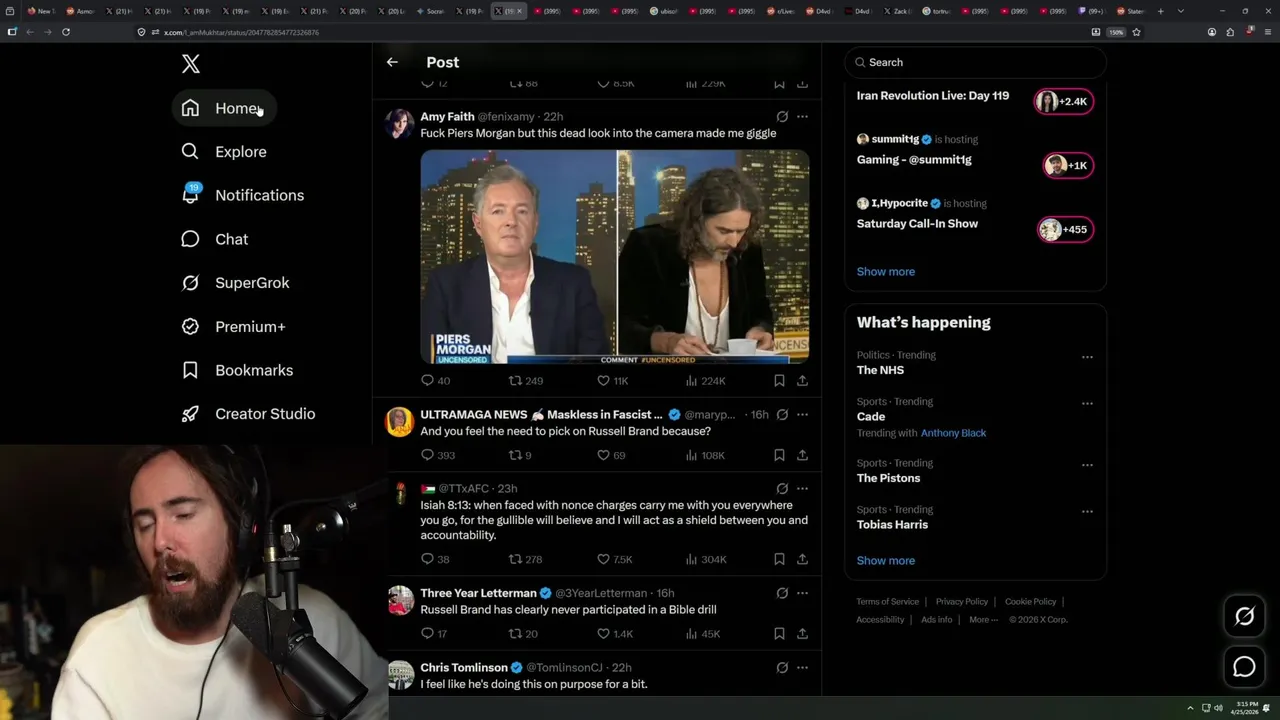Open Chat in the sidebar
This screenshot has width=1280, height=720.
[x=214, y=240]
